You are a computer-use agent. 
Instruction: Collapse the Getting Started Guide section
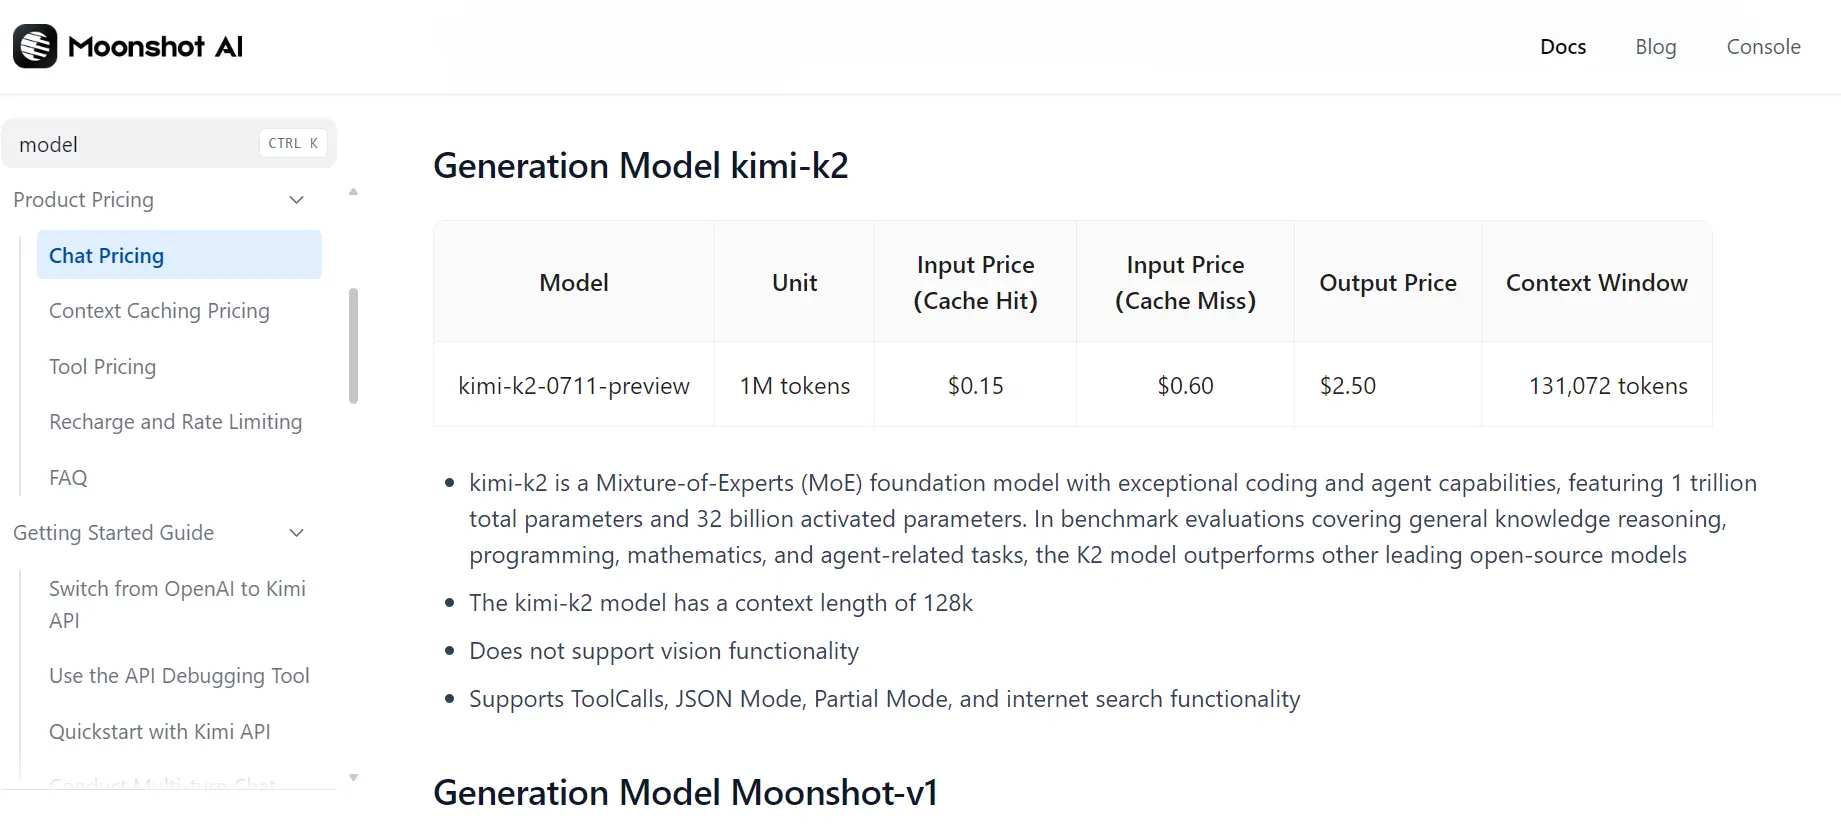(x=296, y=533)
